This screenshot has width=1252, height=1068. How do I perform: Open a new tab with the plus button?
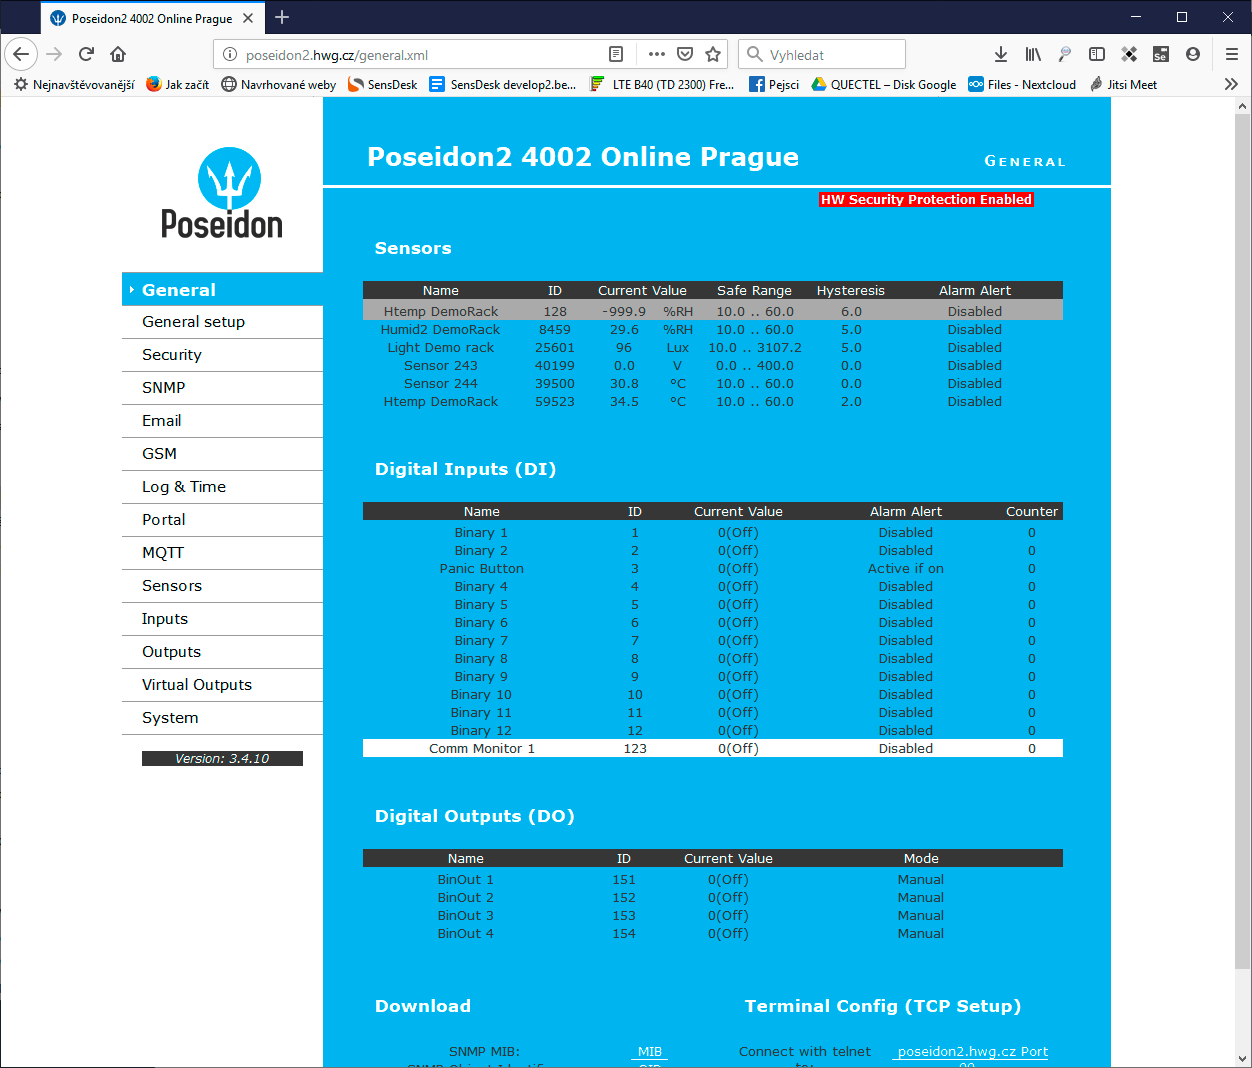point(282,17)
